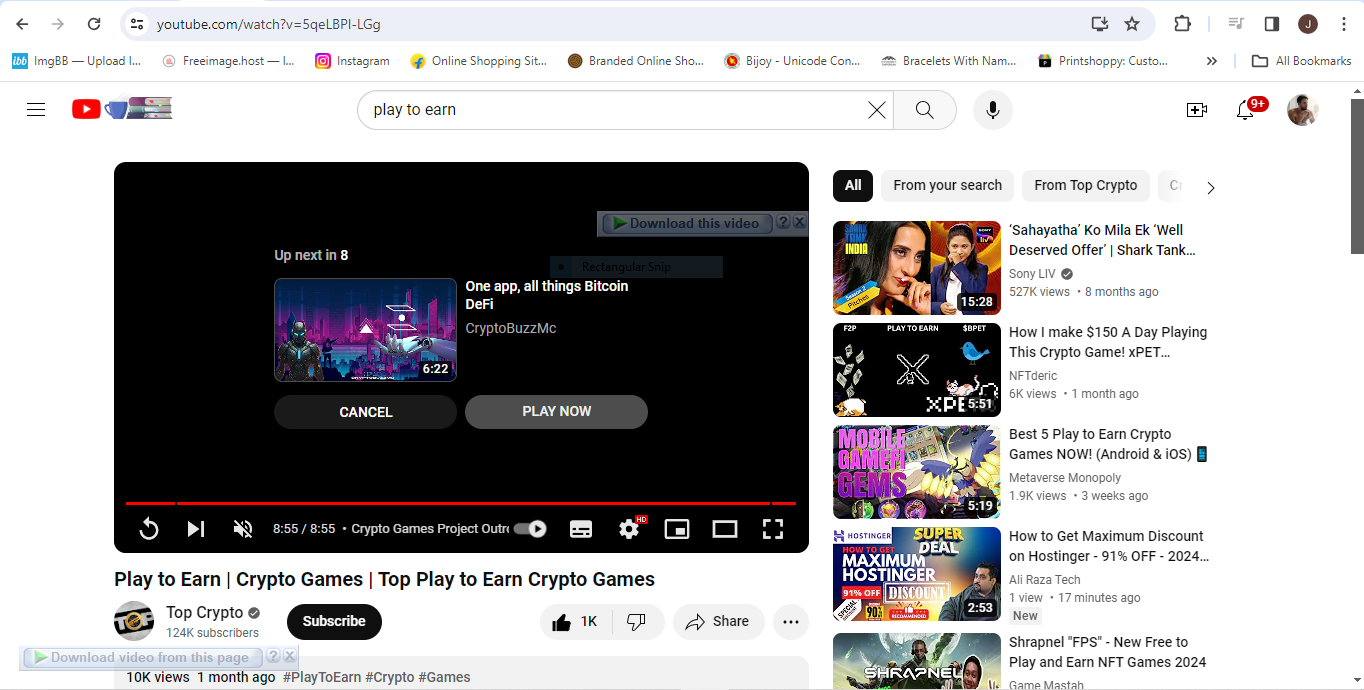Click the magnifier search button
1364x690 pixels.
click(924, 110)
